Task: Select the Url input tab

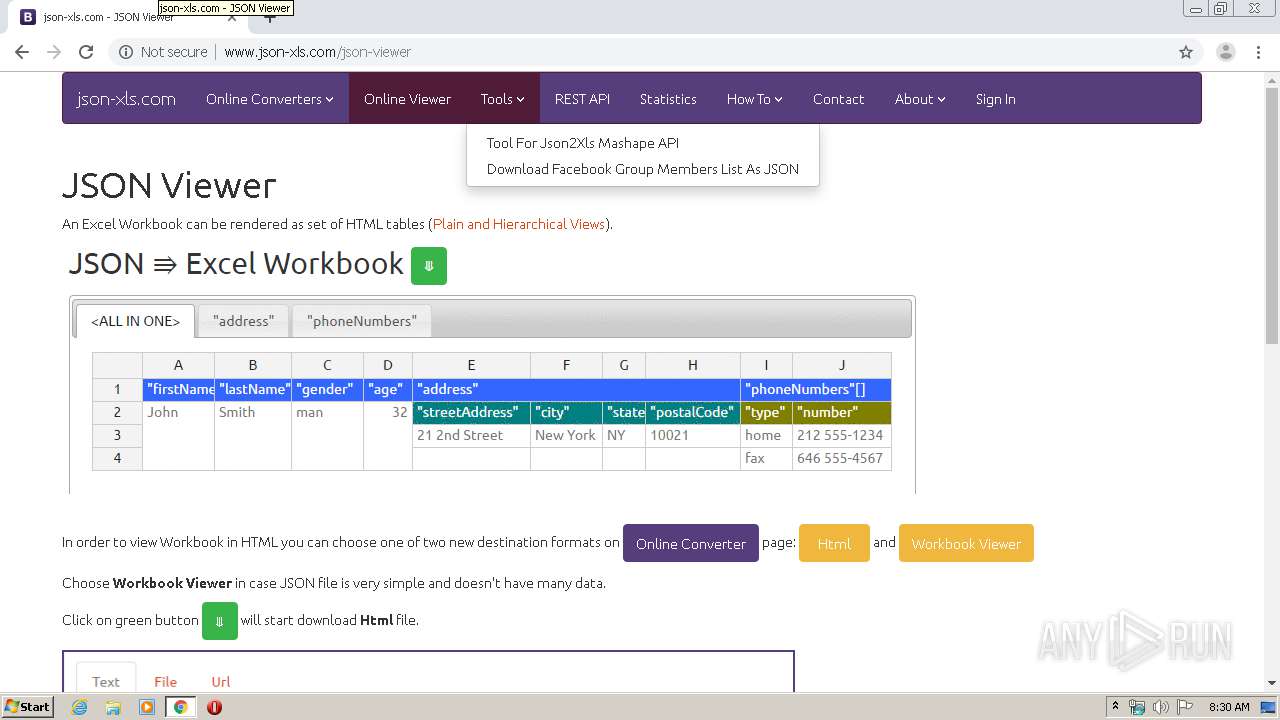Action: (221, 681)
